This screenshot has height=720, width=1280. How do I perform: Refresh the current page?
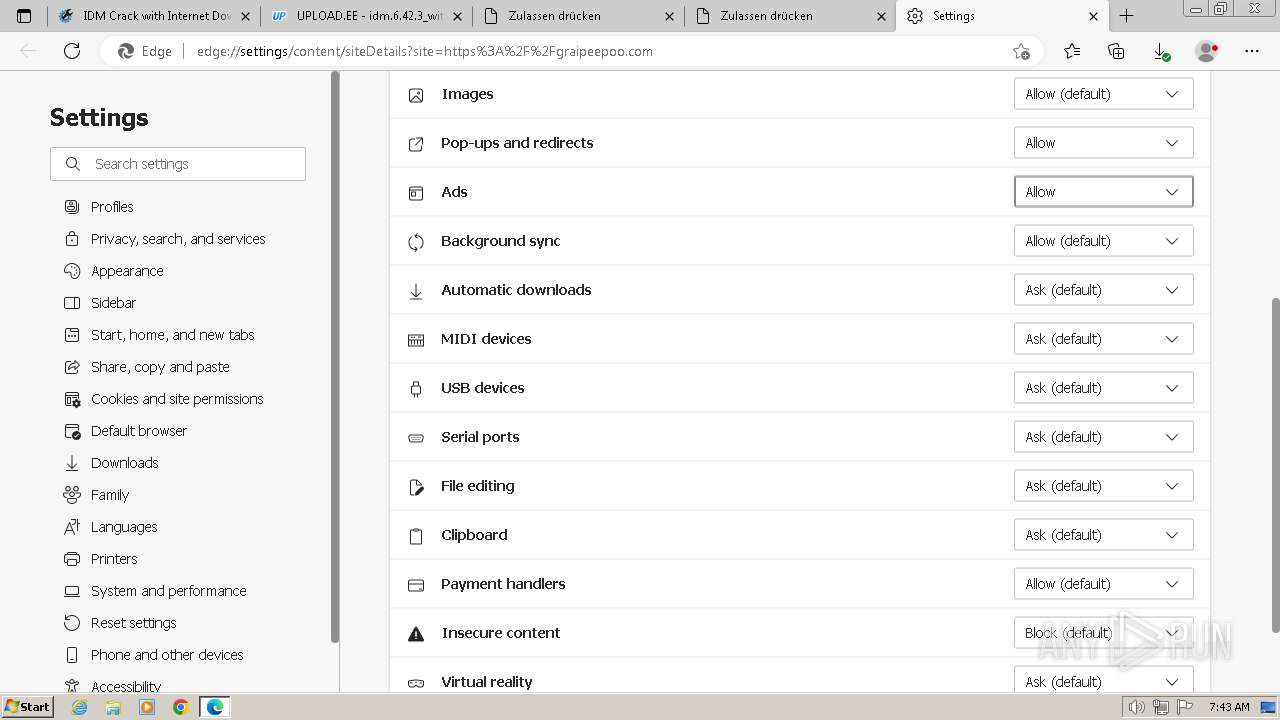[72, 51]
